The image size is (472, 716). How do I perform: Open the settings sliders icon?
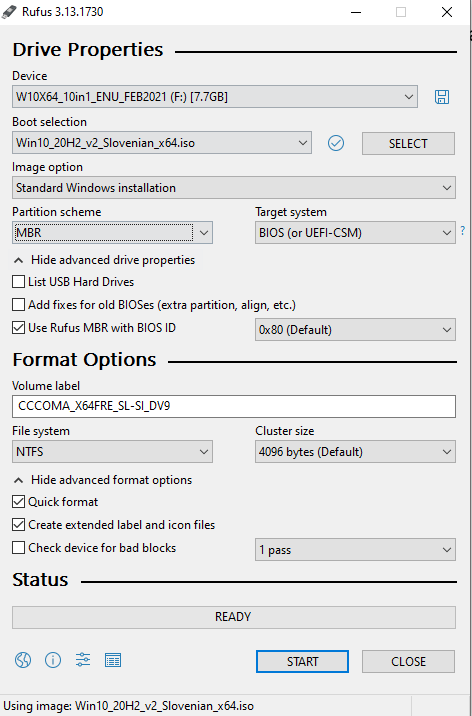point(83,660)
